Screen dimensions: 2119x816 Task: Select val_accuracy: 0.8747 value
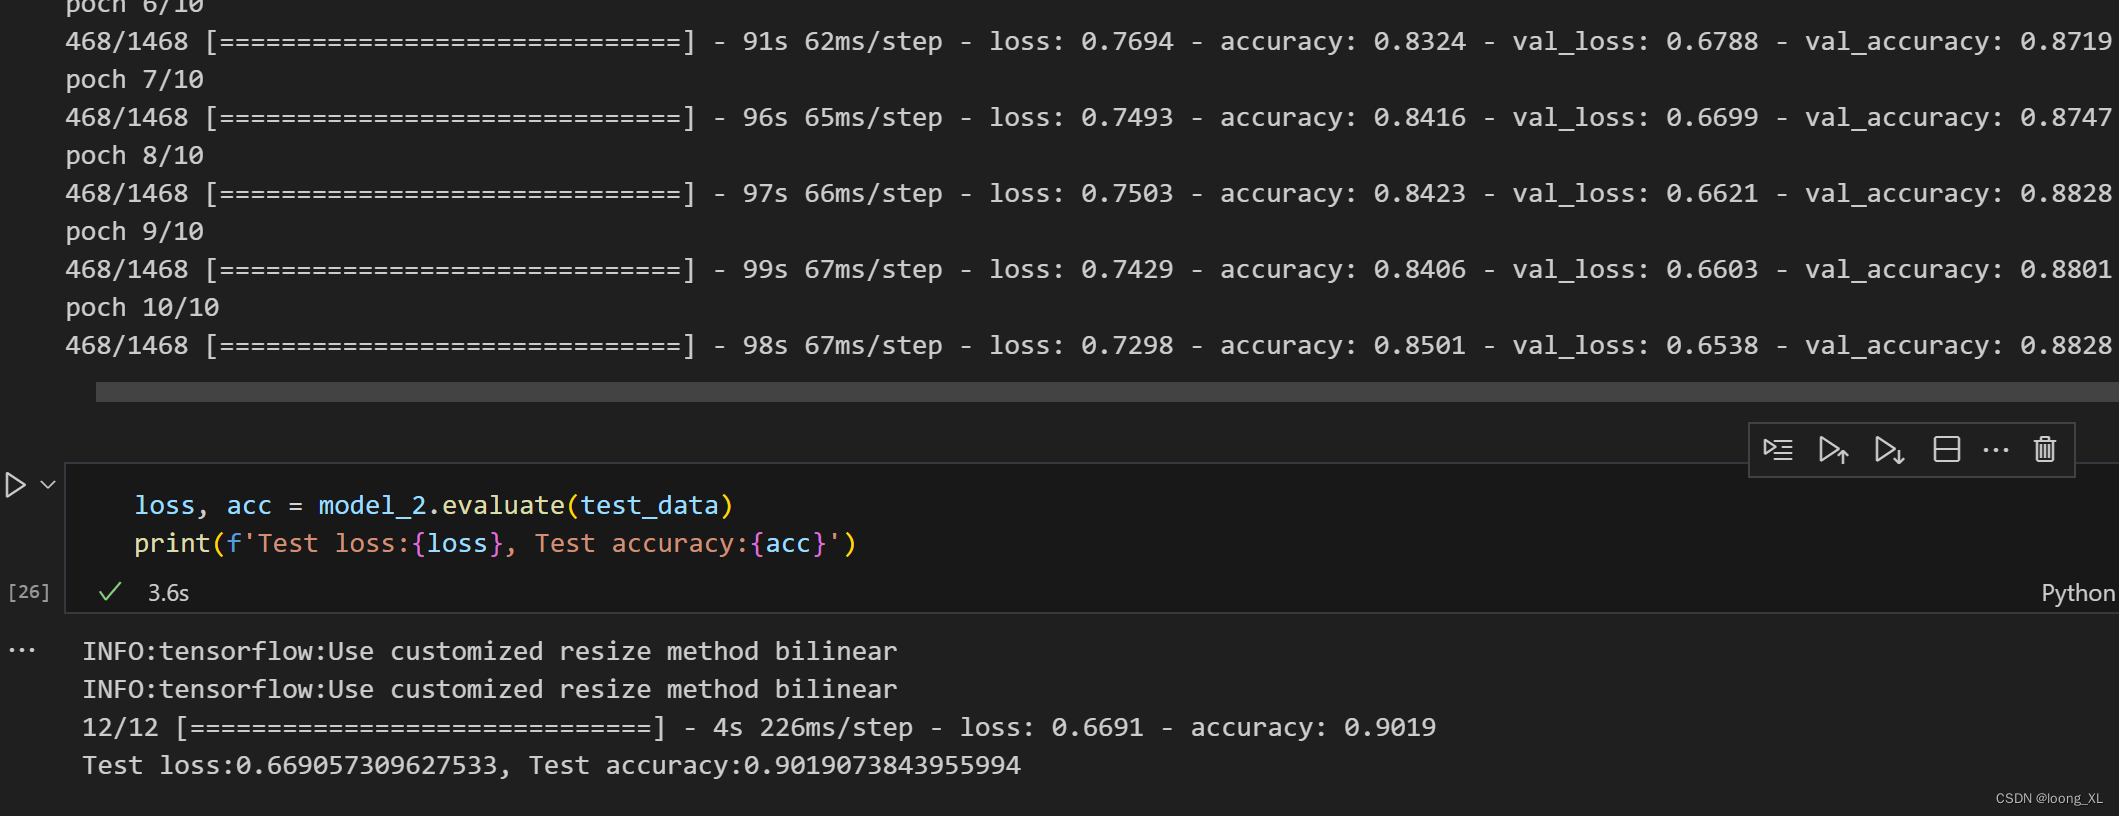tap(1958, 117)
